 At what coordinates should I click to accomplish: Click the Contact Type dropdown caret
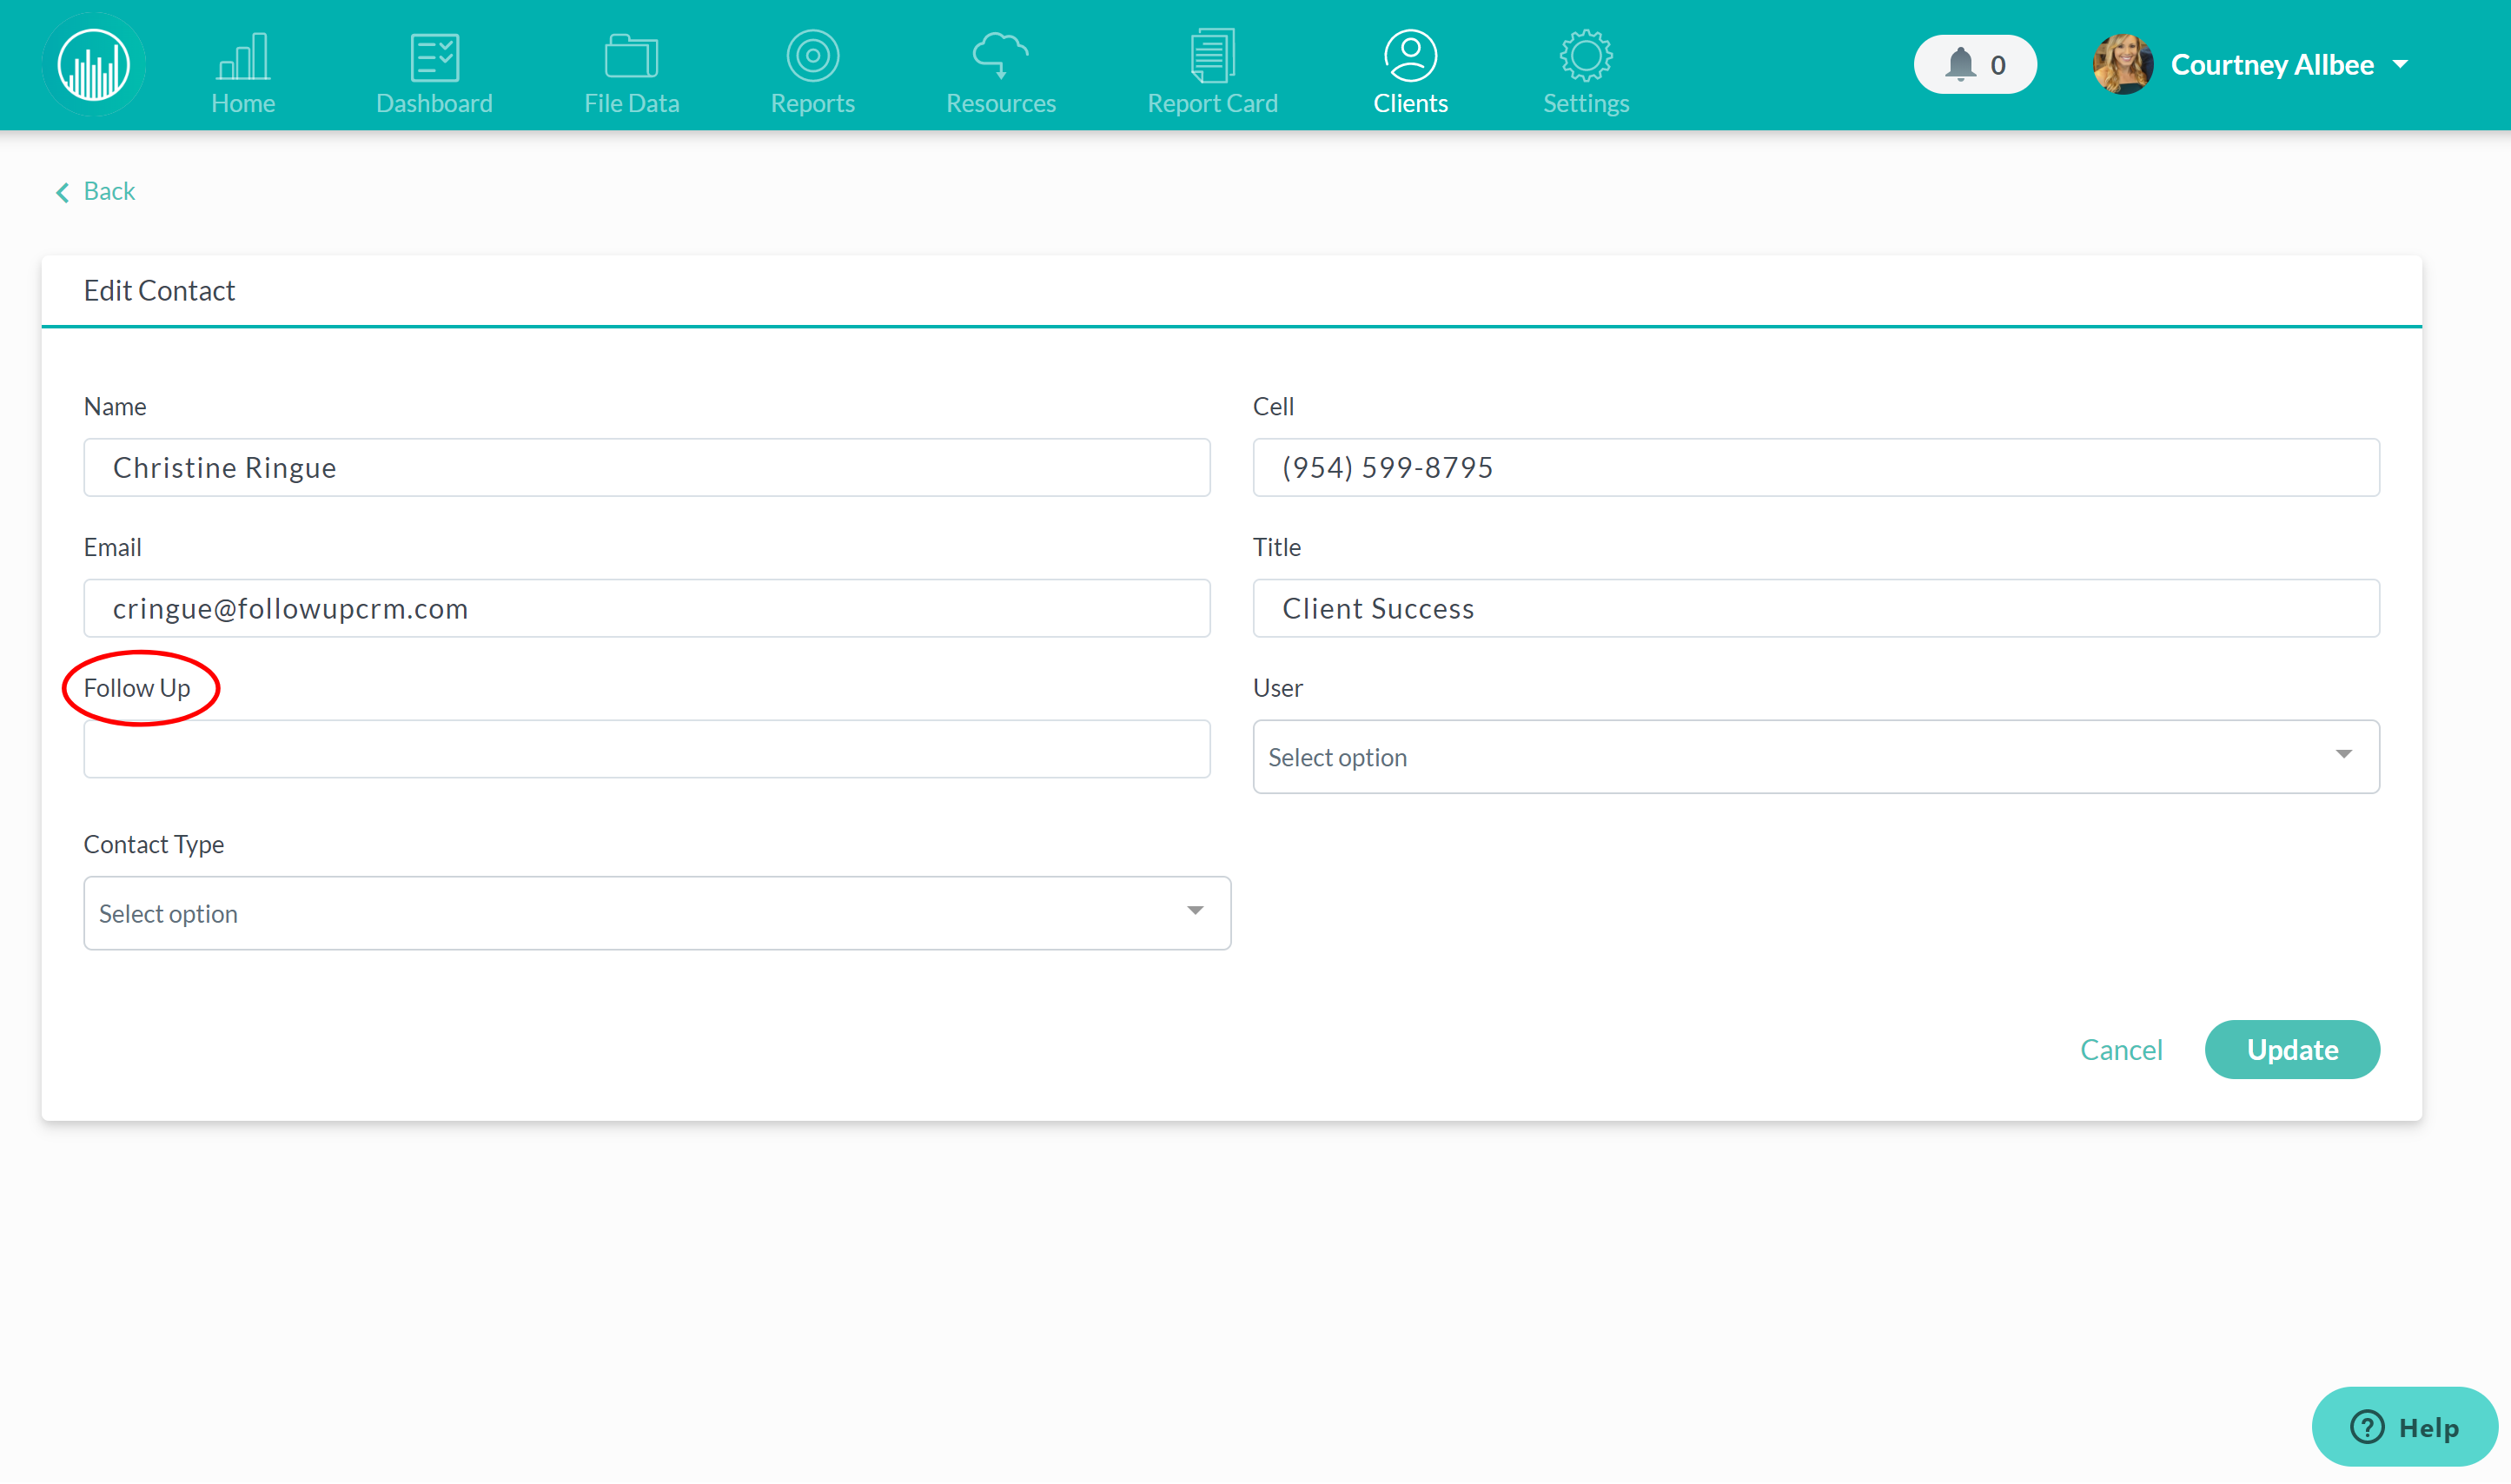pyautogui.click(x=1195, y=910)
